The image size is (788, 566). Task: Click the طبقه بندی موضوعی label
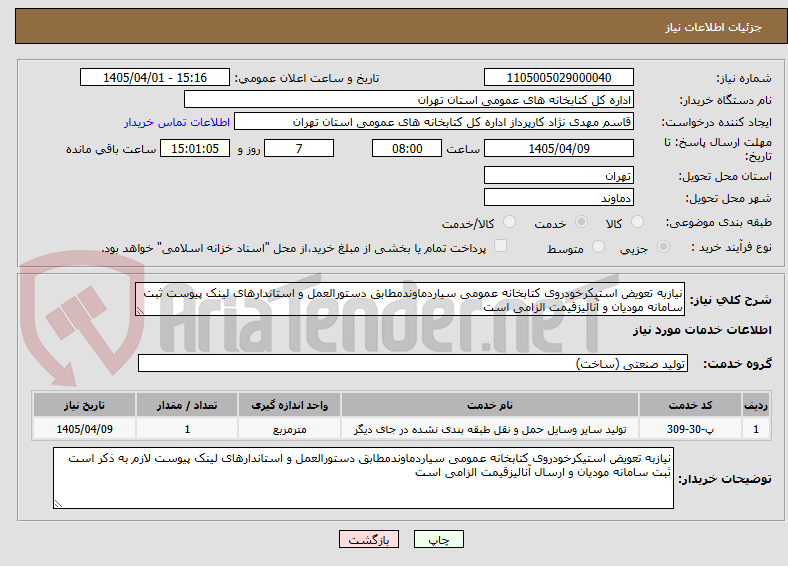719,222
